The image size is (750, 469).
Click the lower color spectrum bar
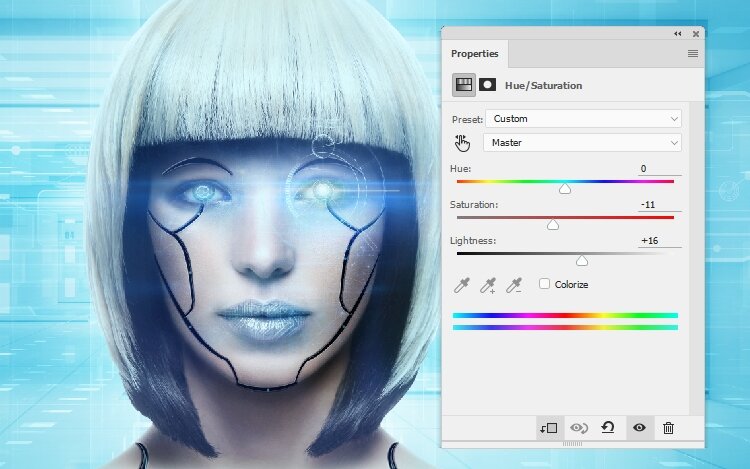pos(565,327)
